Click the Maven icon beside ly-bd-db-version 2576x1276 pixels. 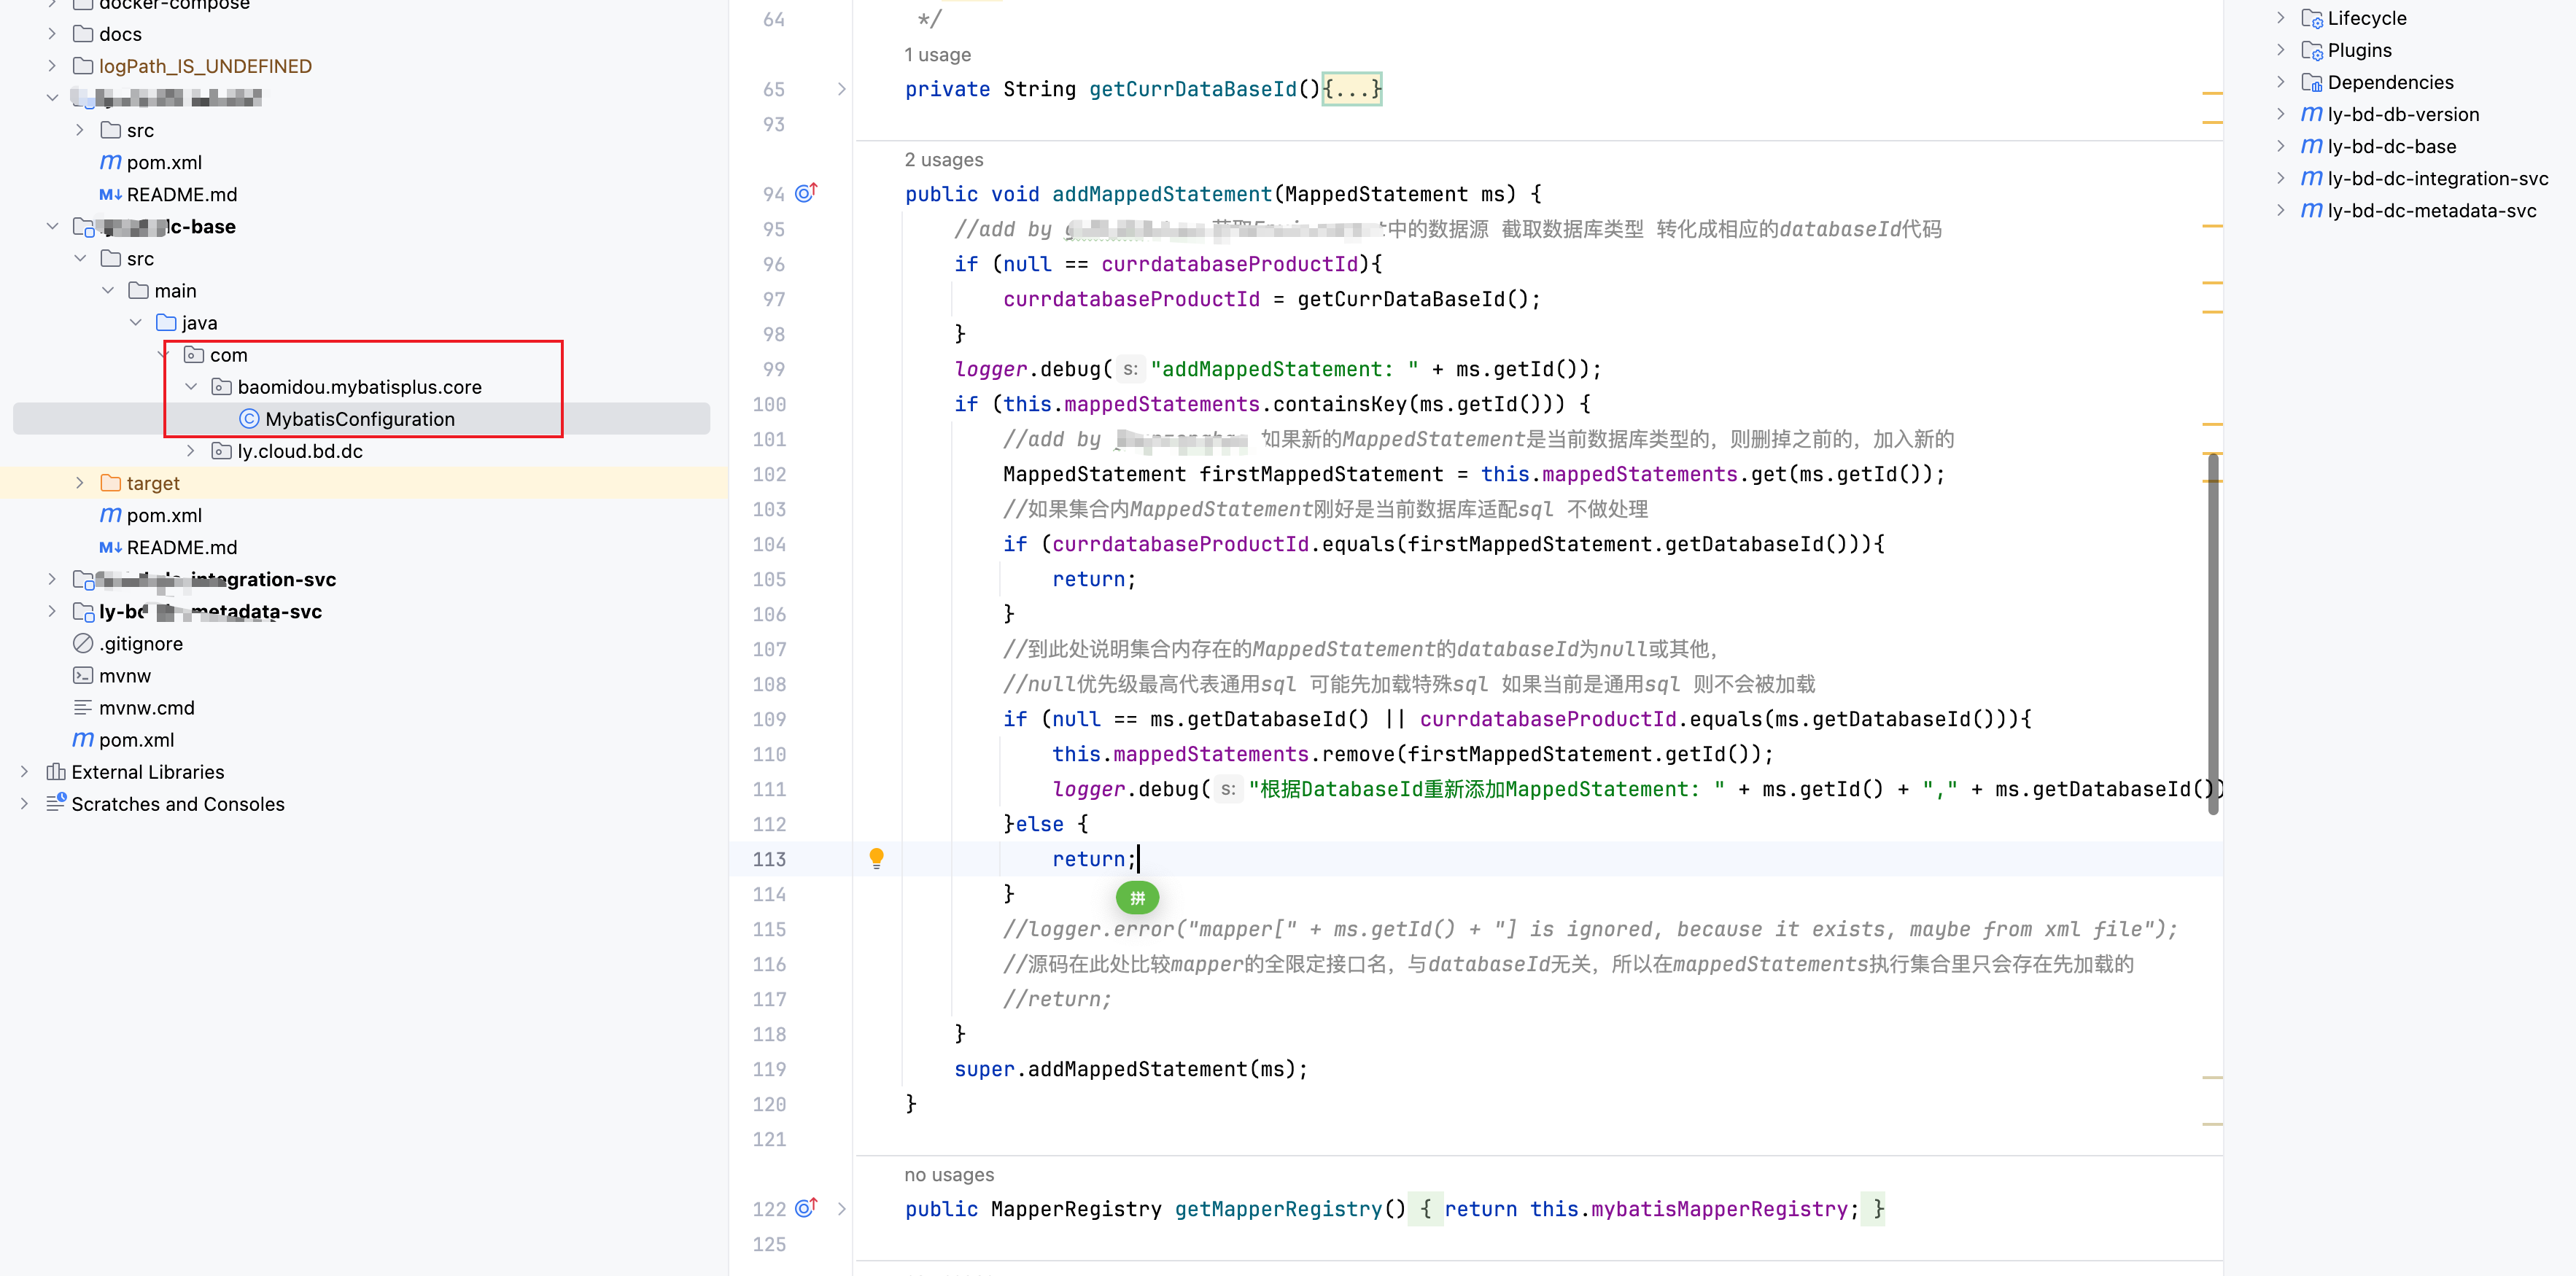2311,114
